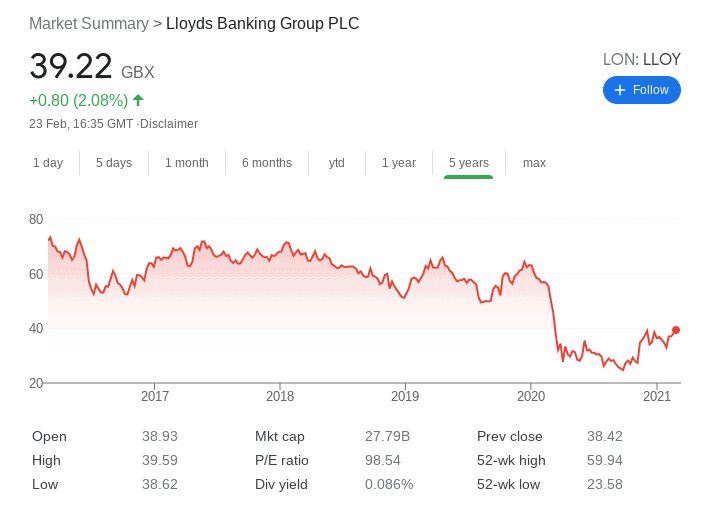Click the 2020 label on chart axis
Image resolution: width=728 pixels, height=511 pixels.
coord(531,396)
